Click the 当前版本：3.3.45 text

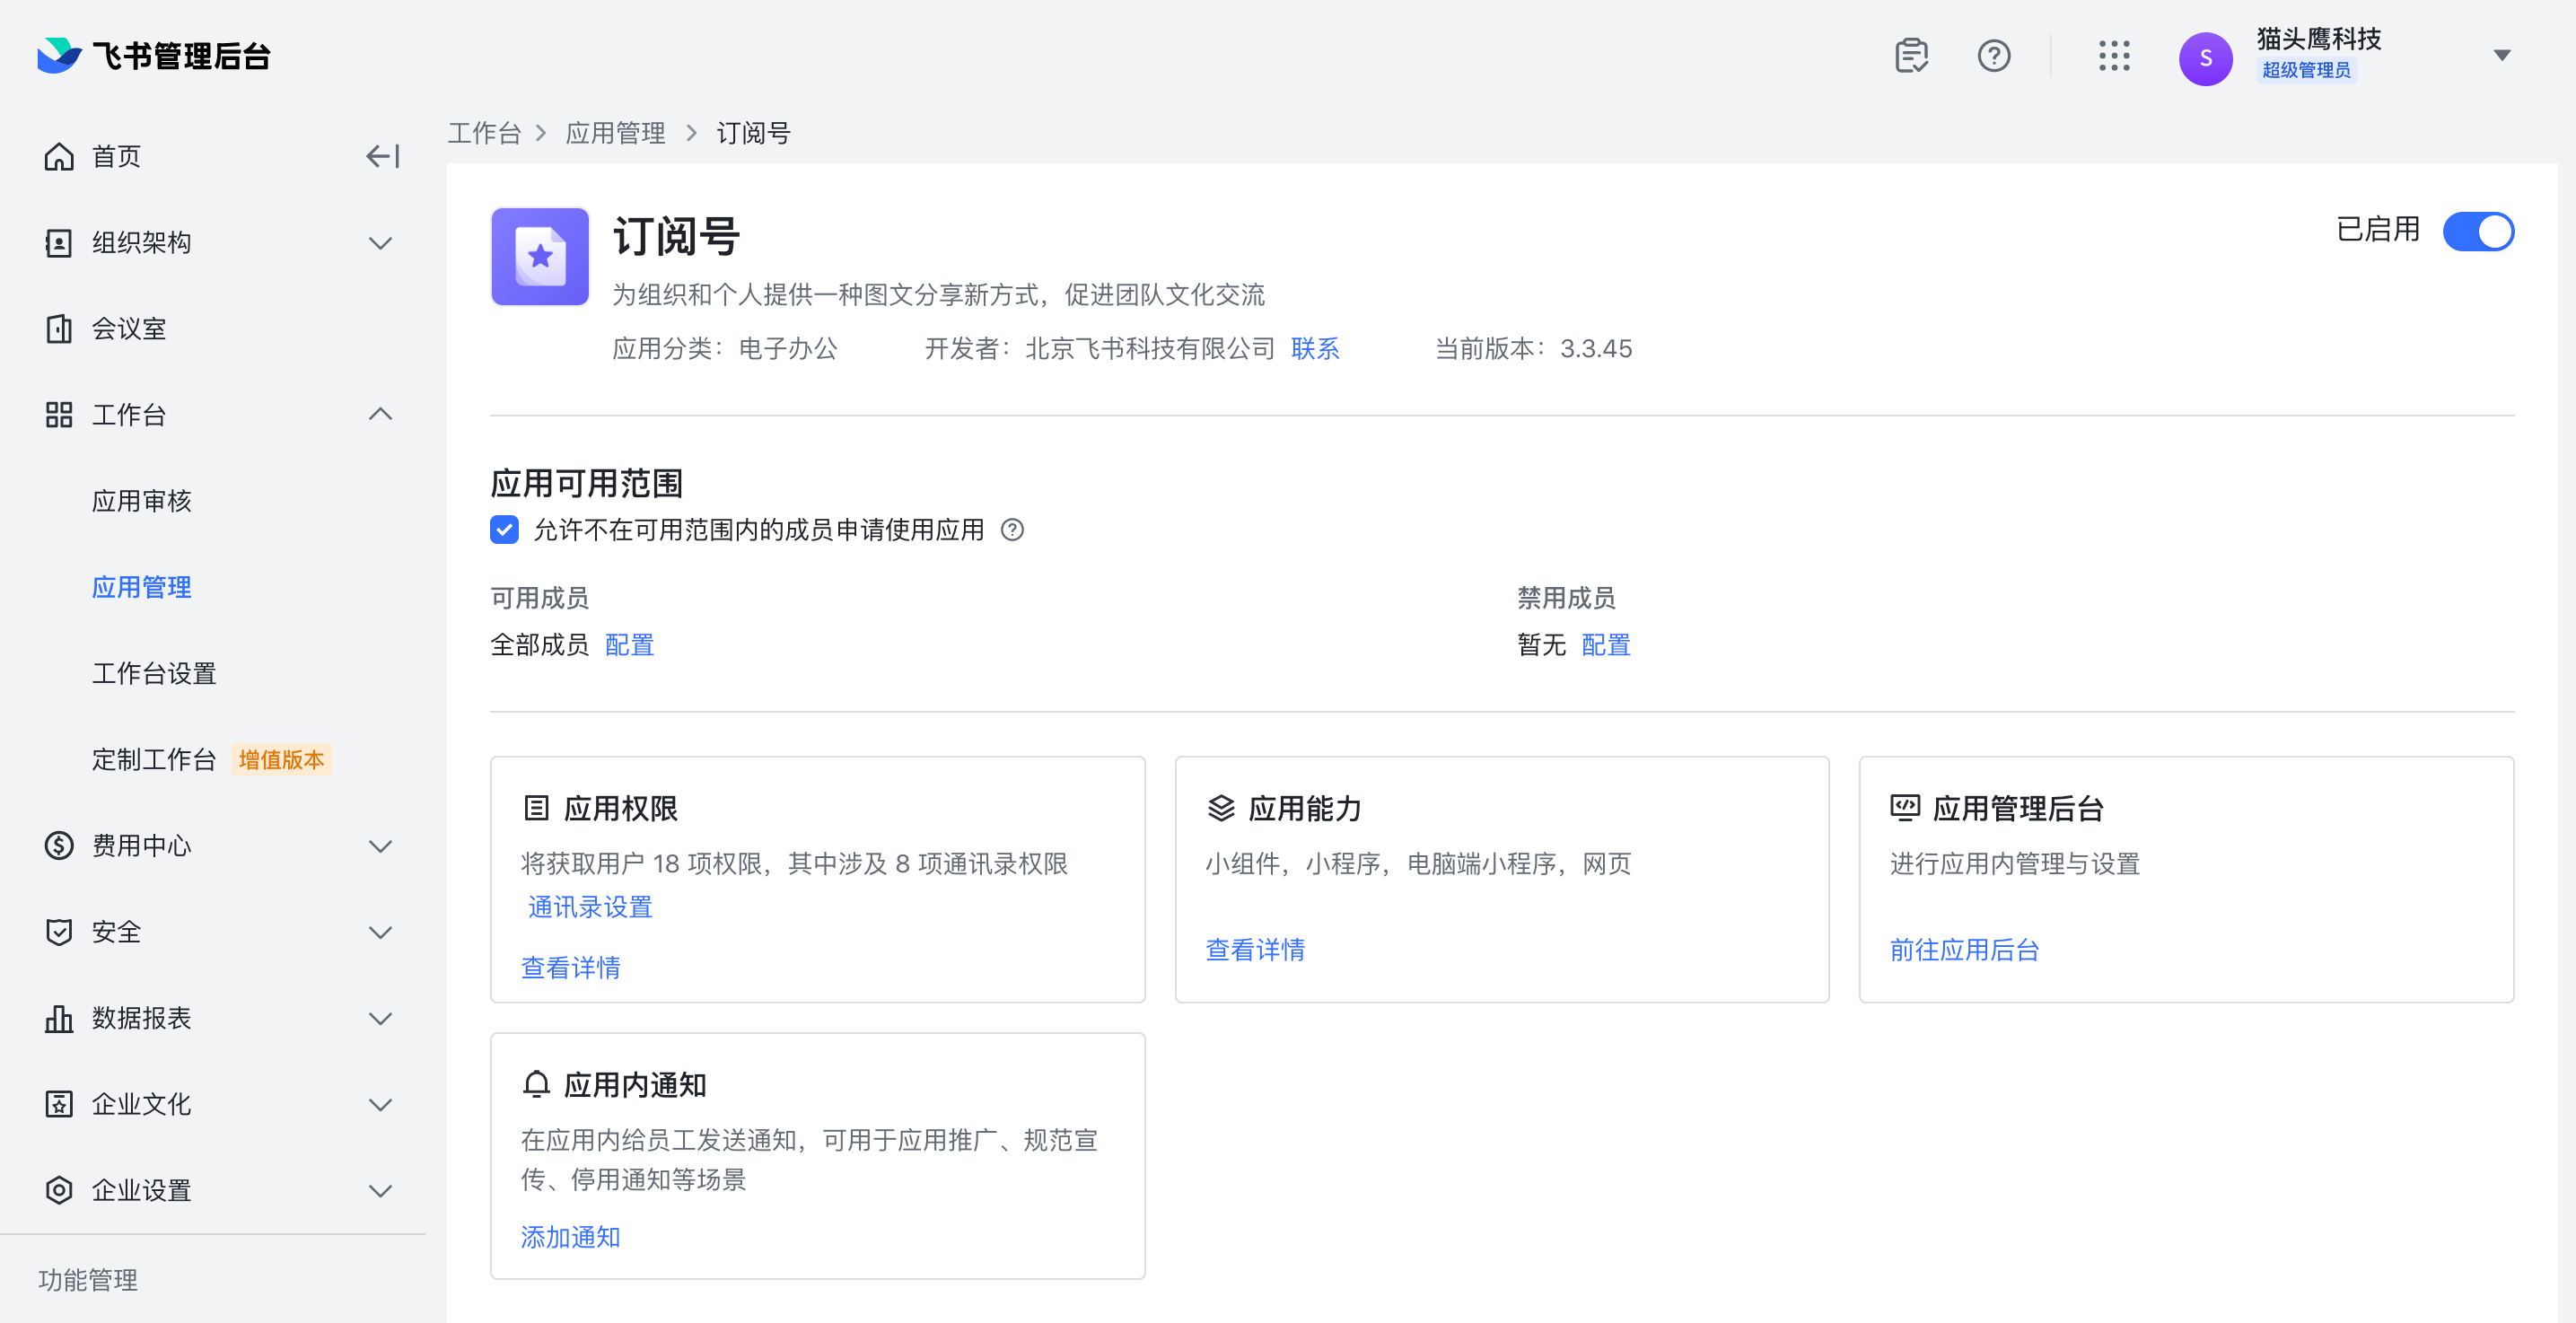point(1533,348)
